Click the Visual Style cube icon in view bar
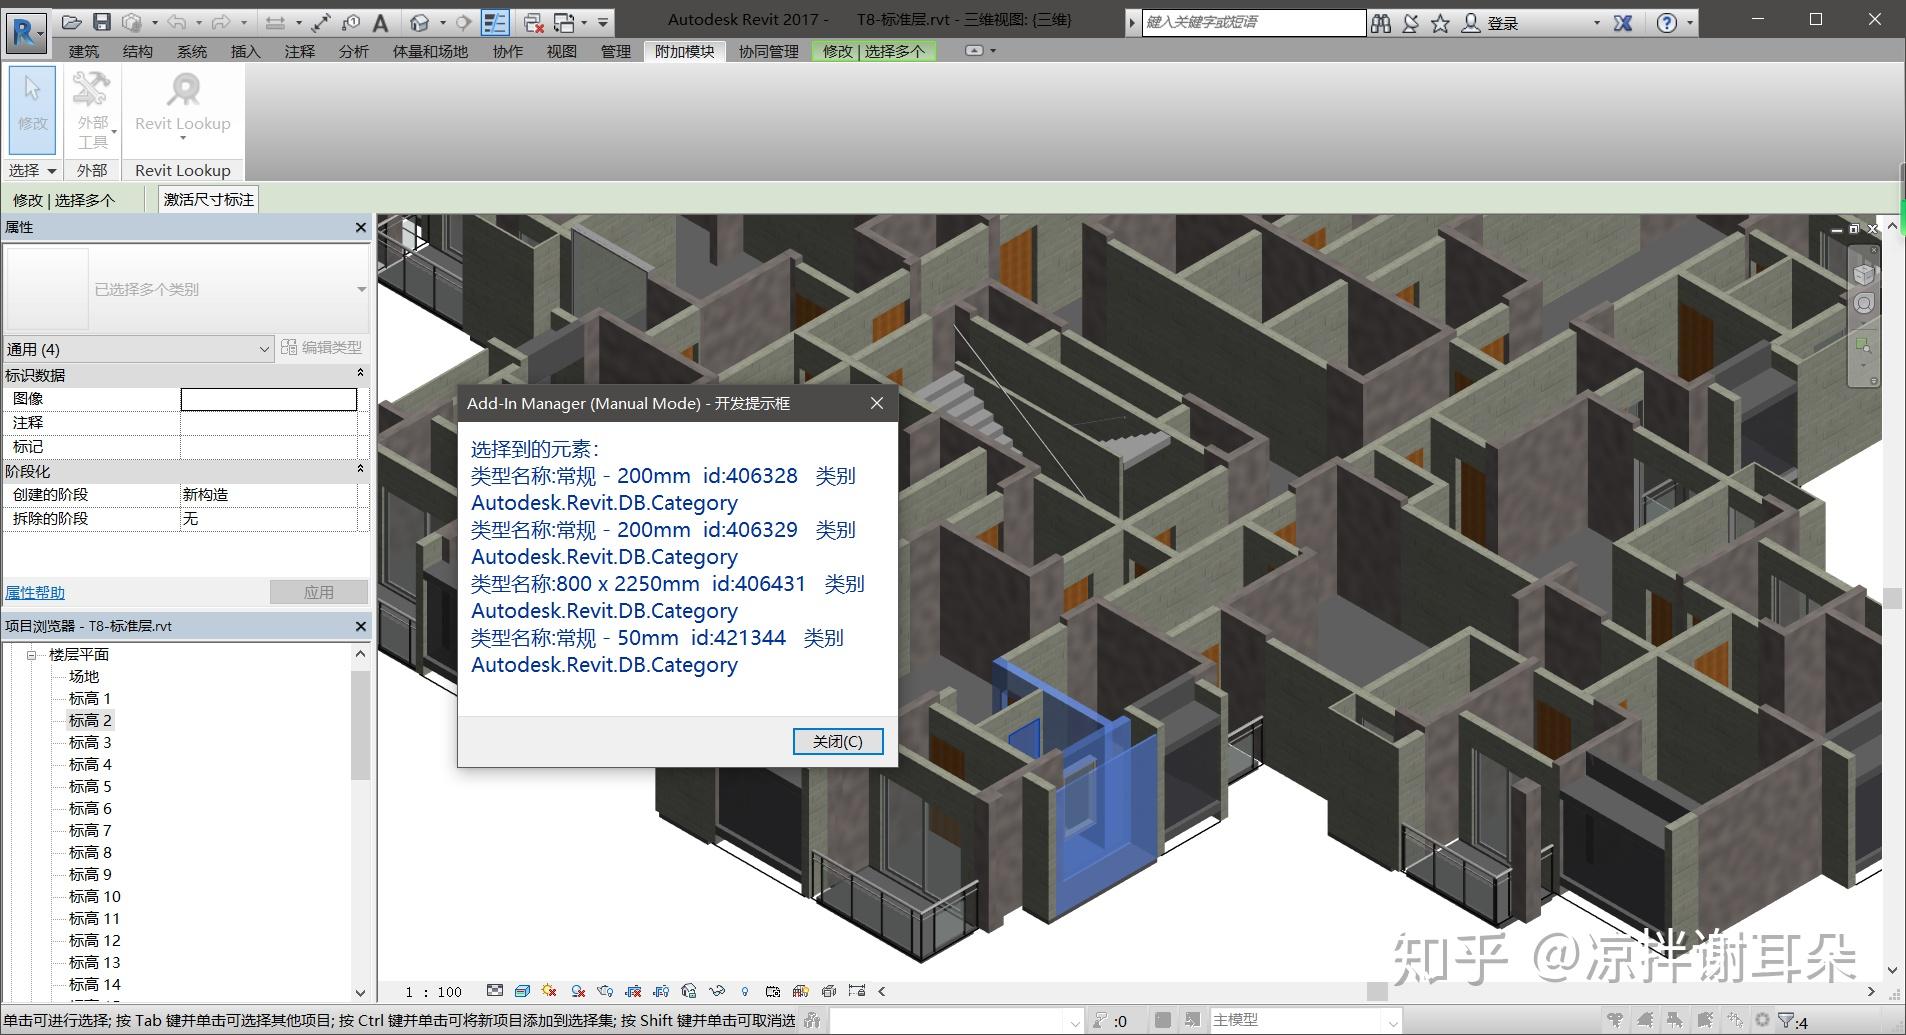 pos(521,991)
